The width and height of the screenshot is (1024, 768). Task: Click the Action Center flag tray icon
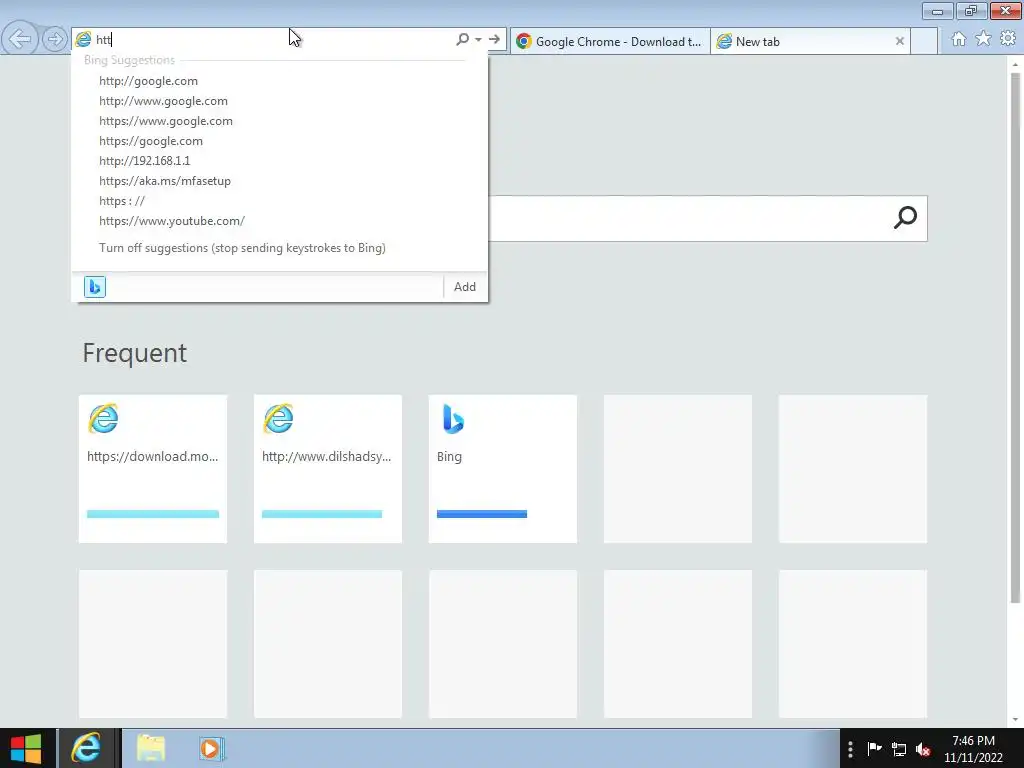click(874, 748)
